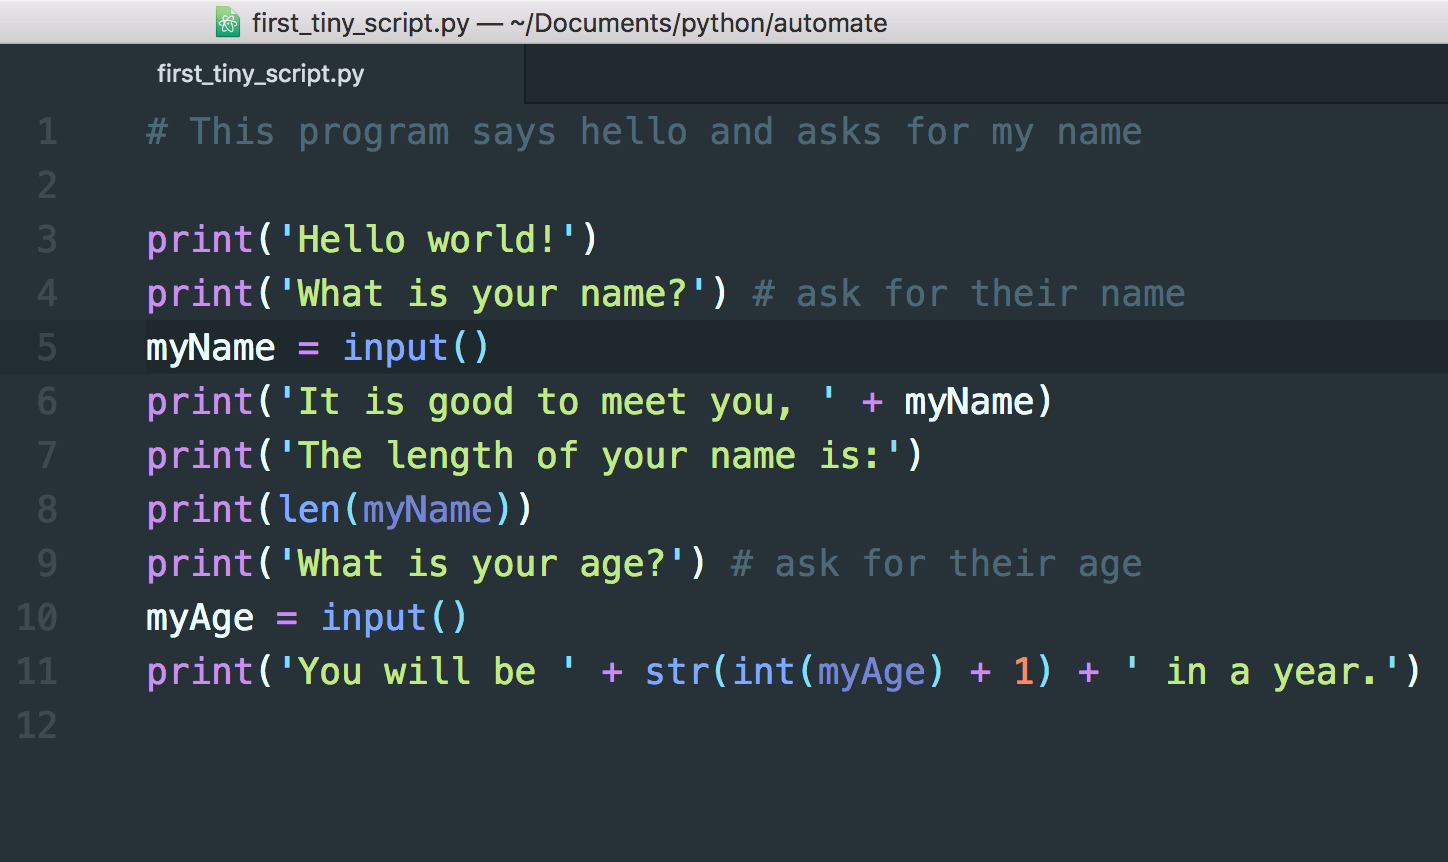Select the first_tiny_script.py editor tab
Image resolution: width=1448 pixels, height=862 pixels.
point(260,72)
